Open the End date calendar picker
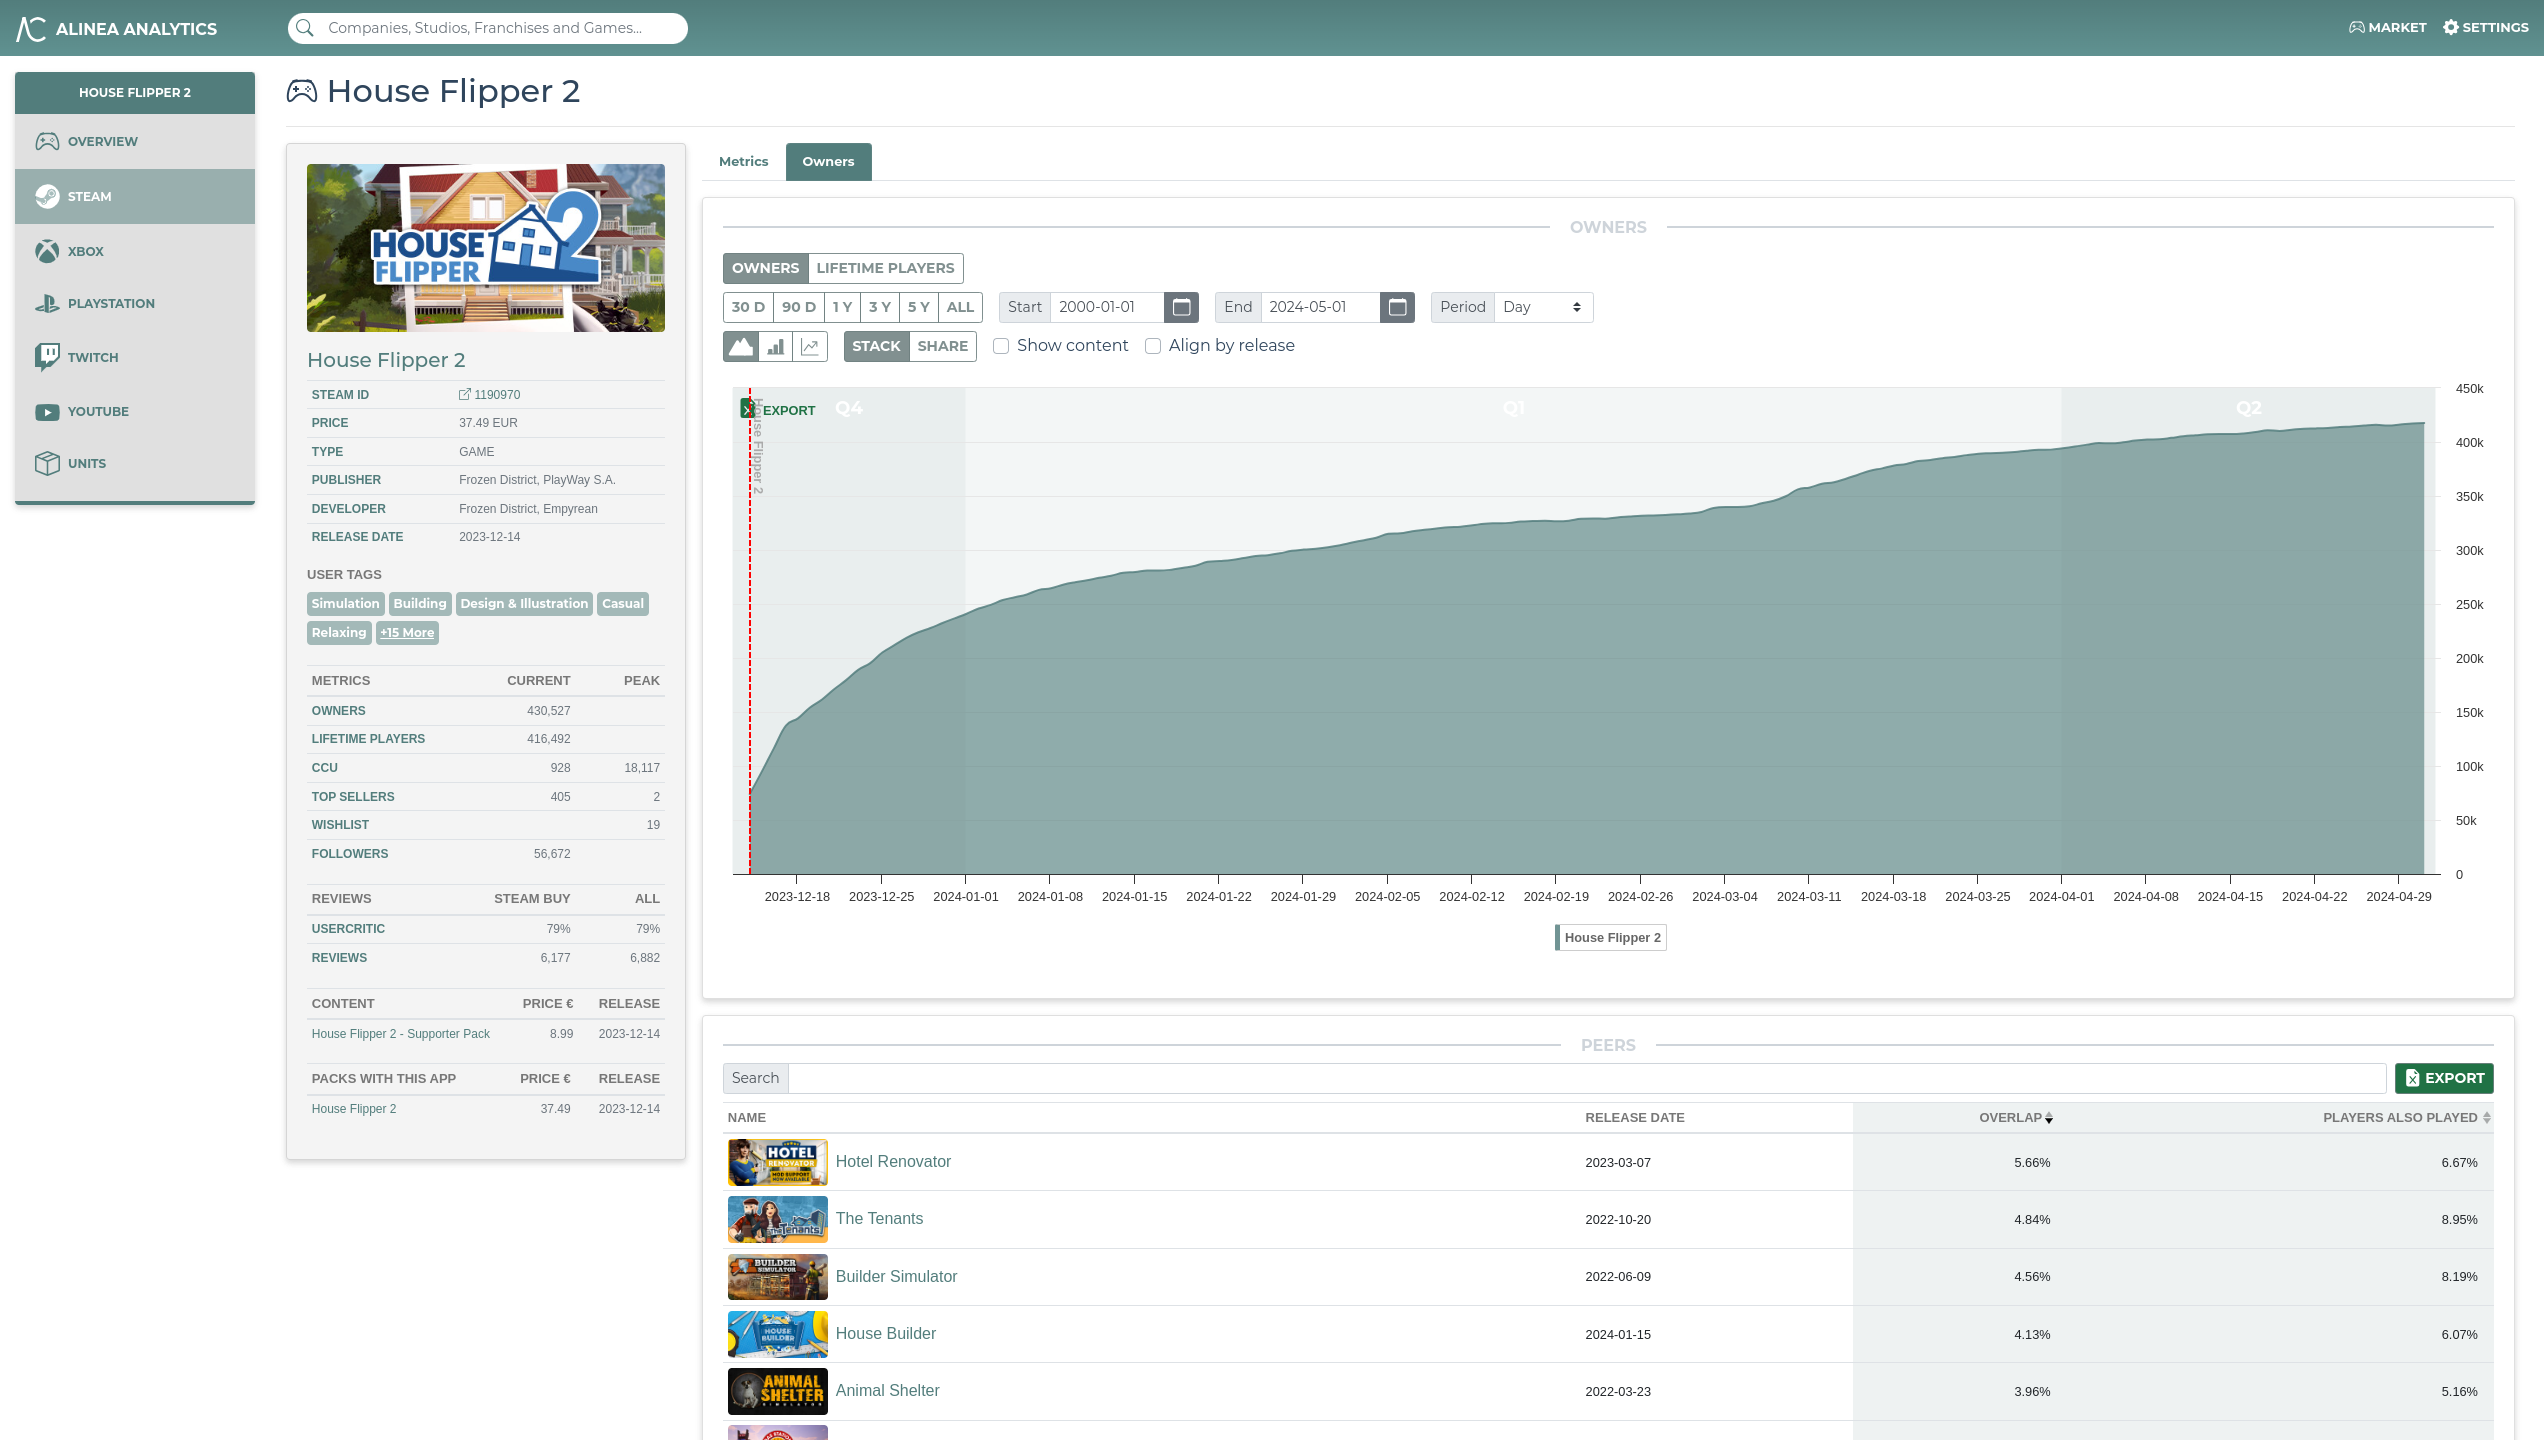The height and width of the screenshot is (1440, 2544). click(x=1397, y=307)
